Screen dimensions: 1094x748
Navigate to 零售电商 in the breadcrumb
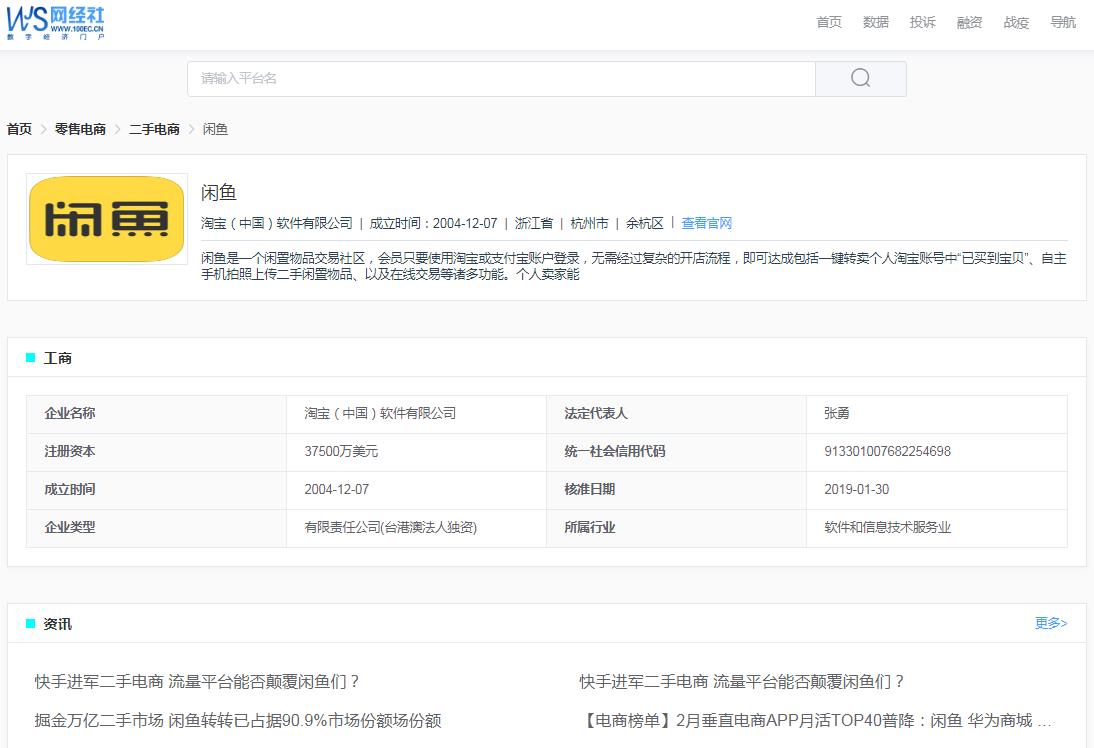point(80,129)
